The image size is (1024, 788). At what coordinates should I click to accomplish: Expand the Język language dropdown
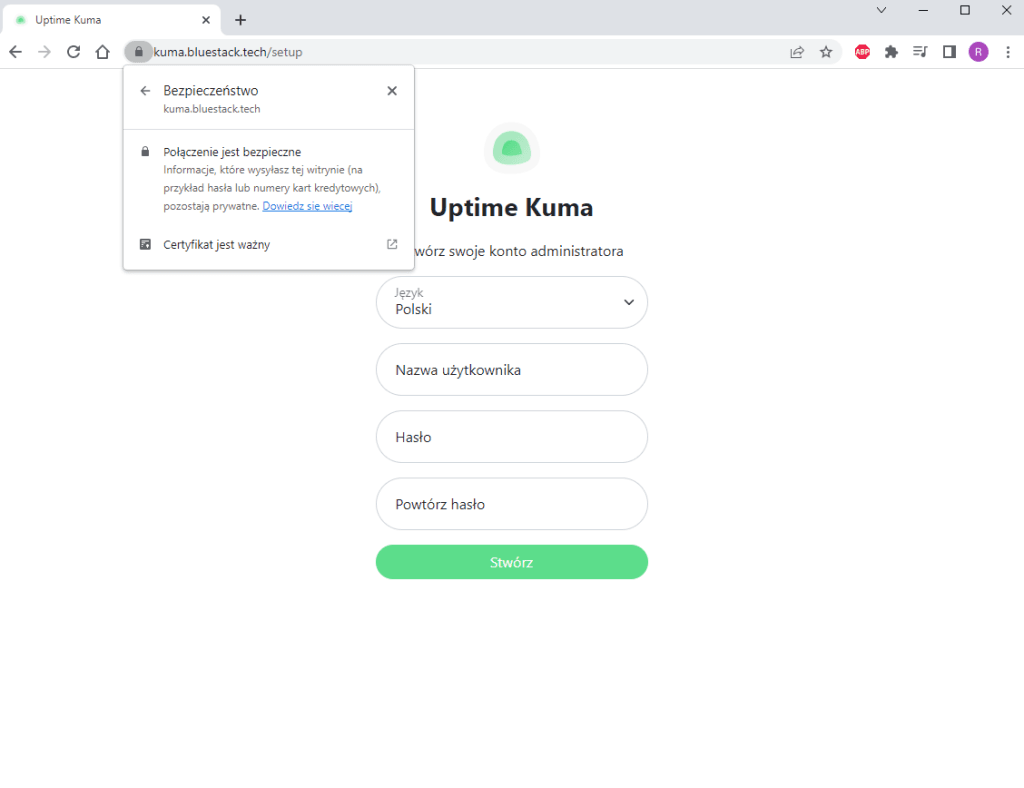[511, 302]
